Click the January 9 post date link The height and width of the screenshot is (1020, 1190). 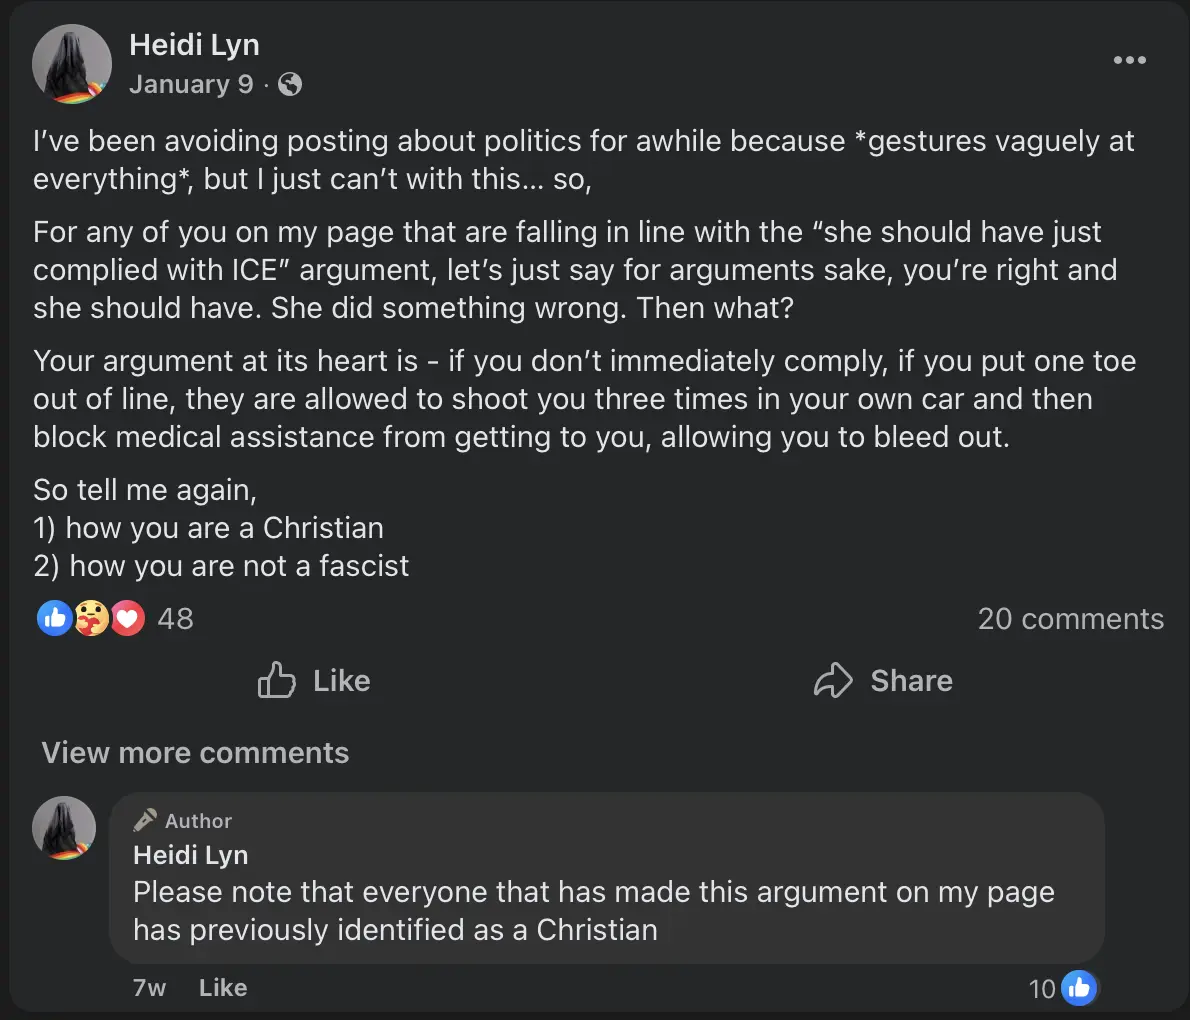pos(191,85)
